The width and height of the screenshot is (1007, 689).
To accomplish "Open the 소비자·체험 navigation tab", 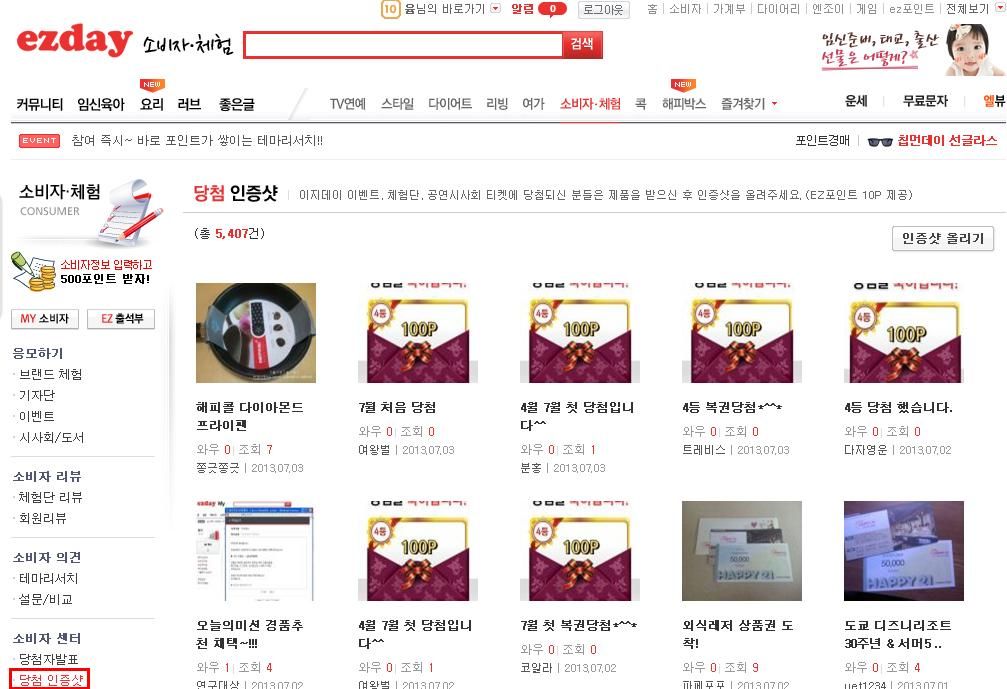I will (590, 103).
